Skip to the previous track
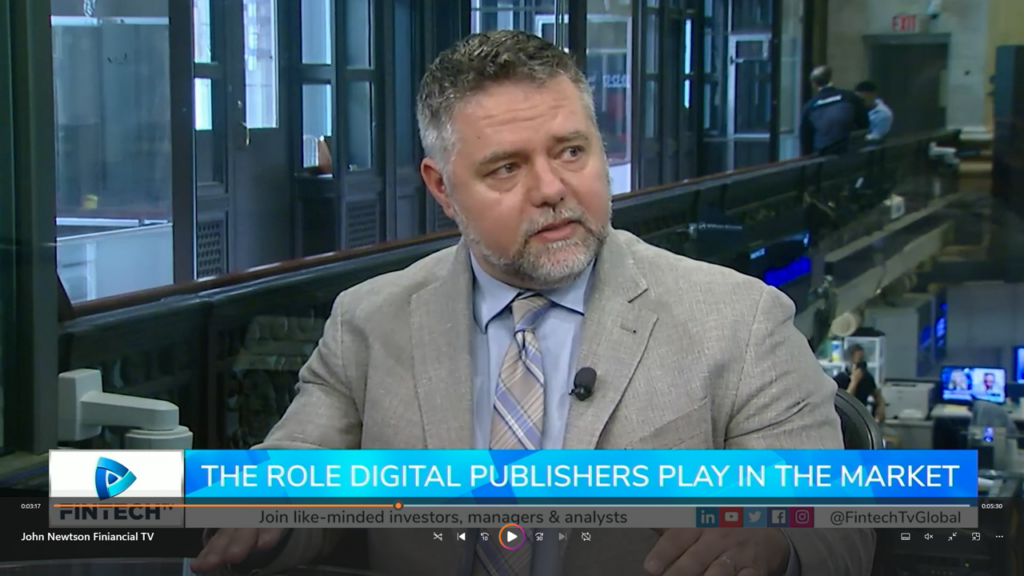The height and width of the screenshot is (576, 1024). click(461, 537)
